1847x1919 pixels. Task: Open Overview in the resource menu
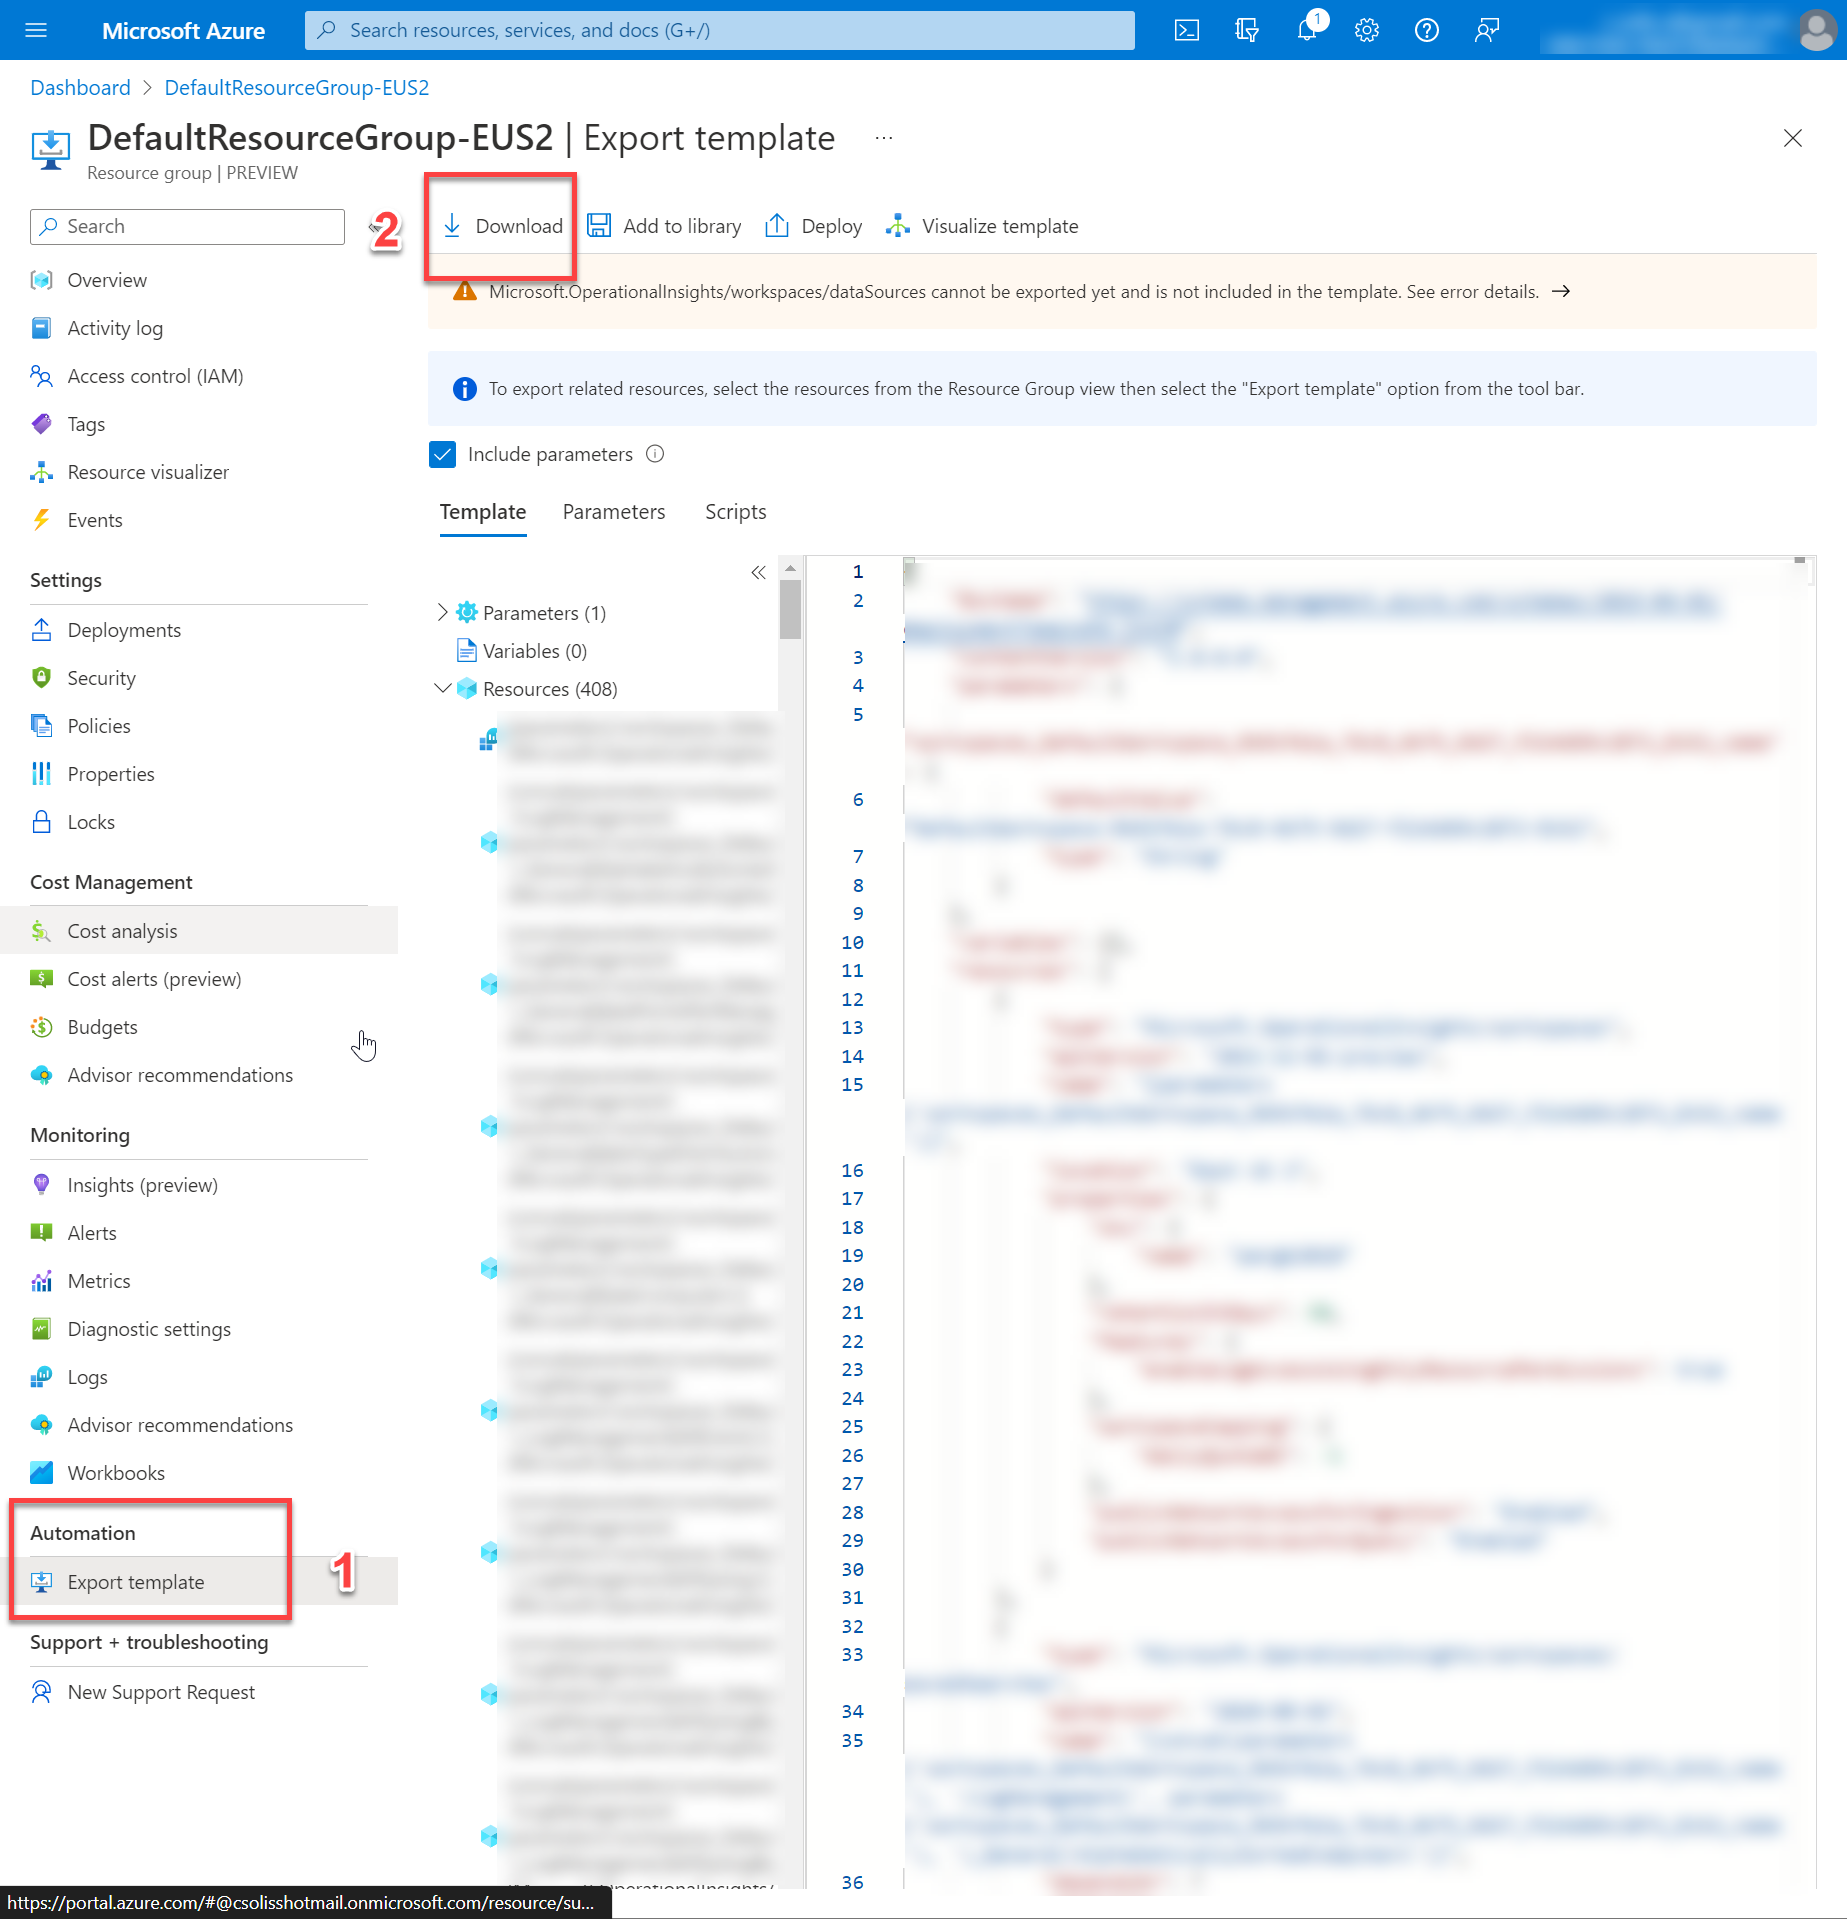(x=107, y=280)
